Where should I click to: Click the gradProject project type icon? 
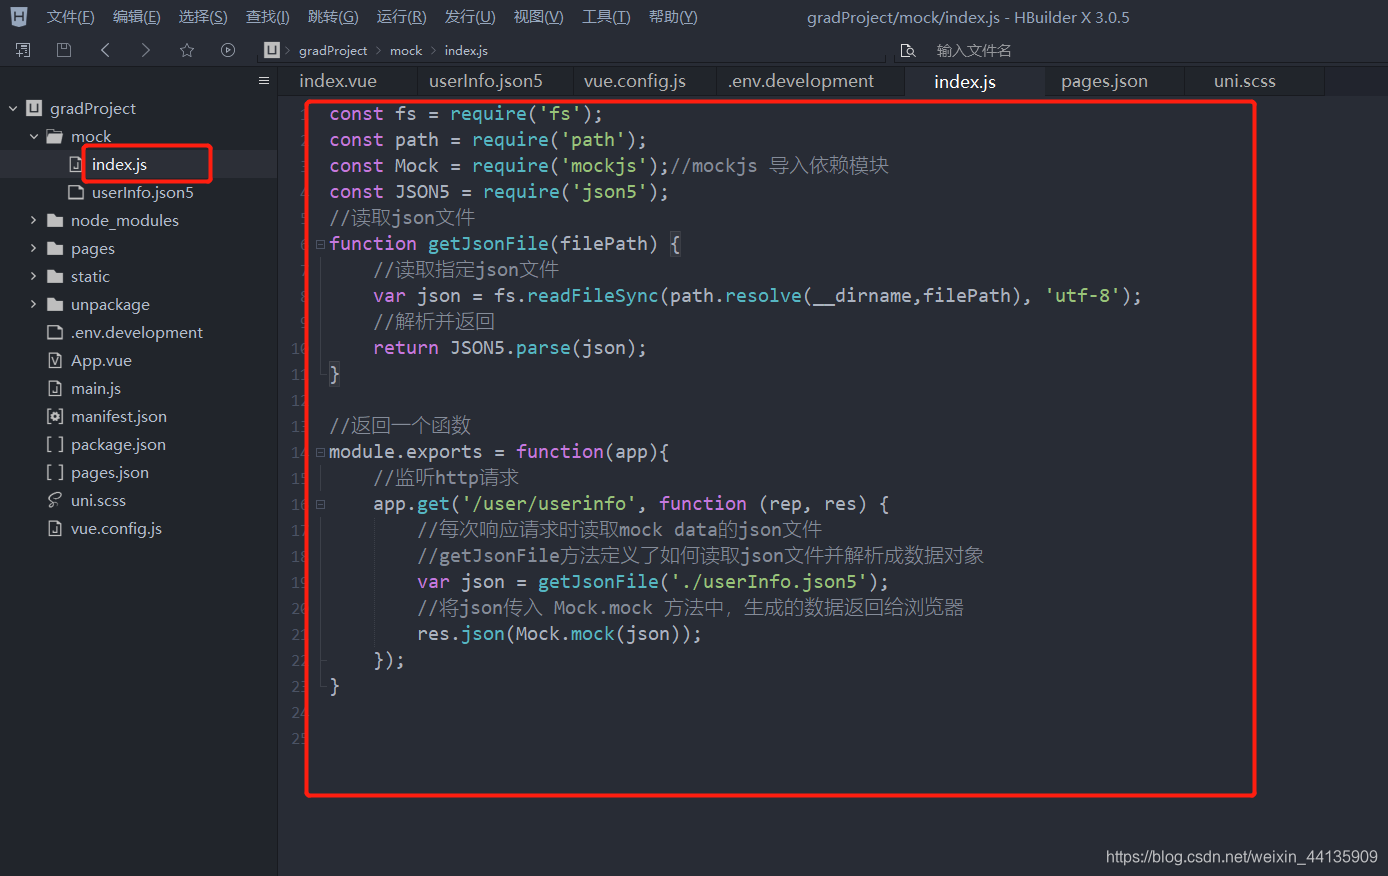34,108
